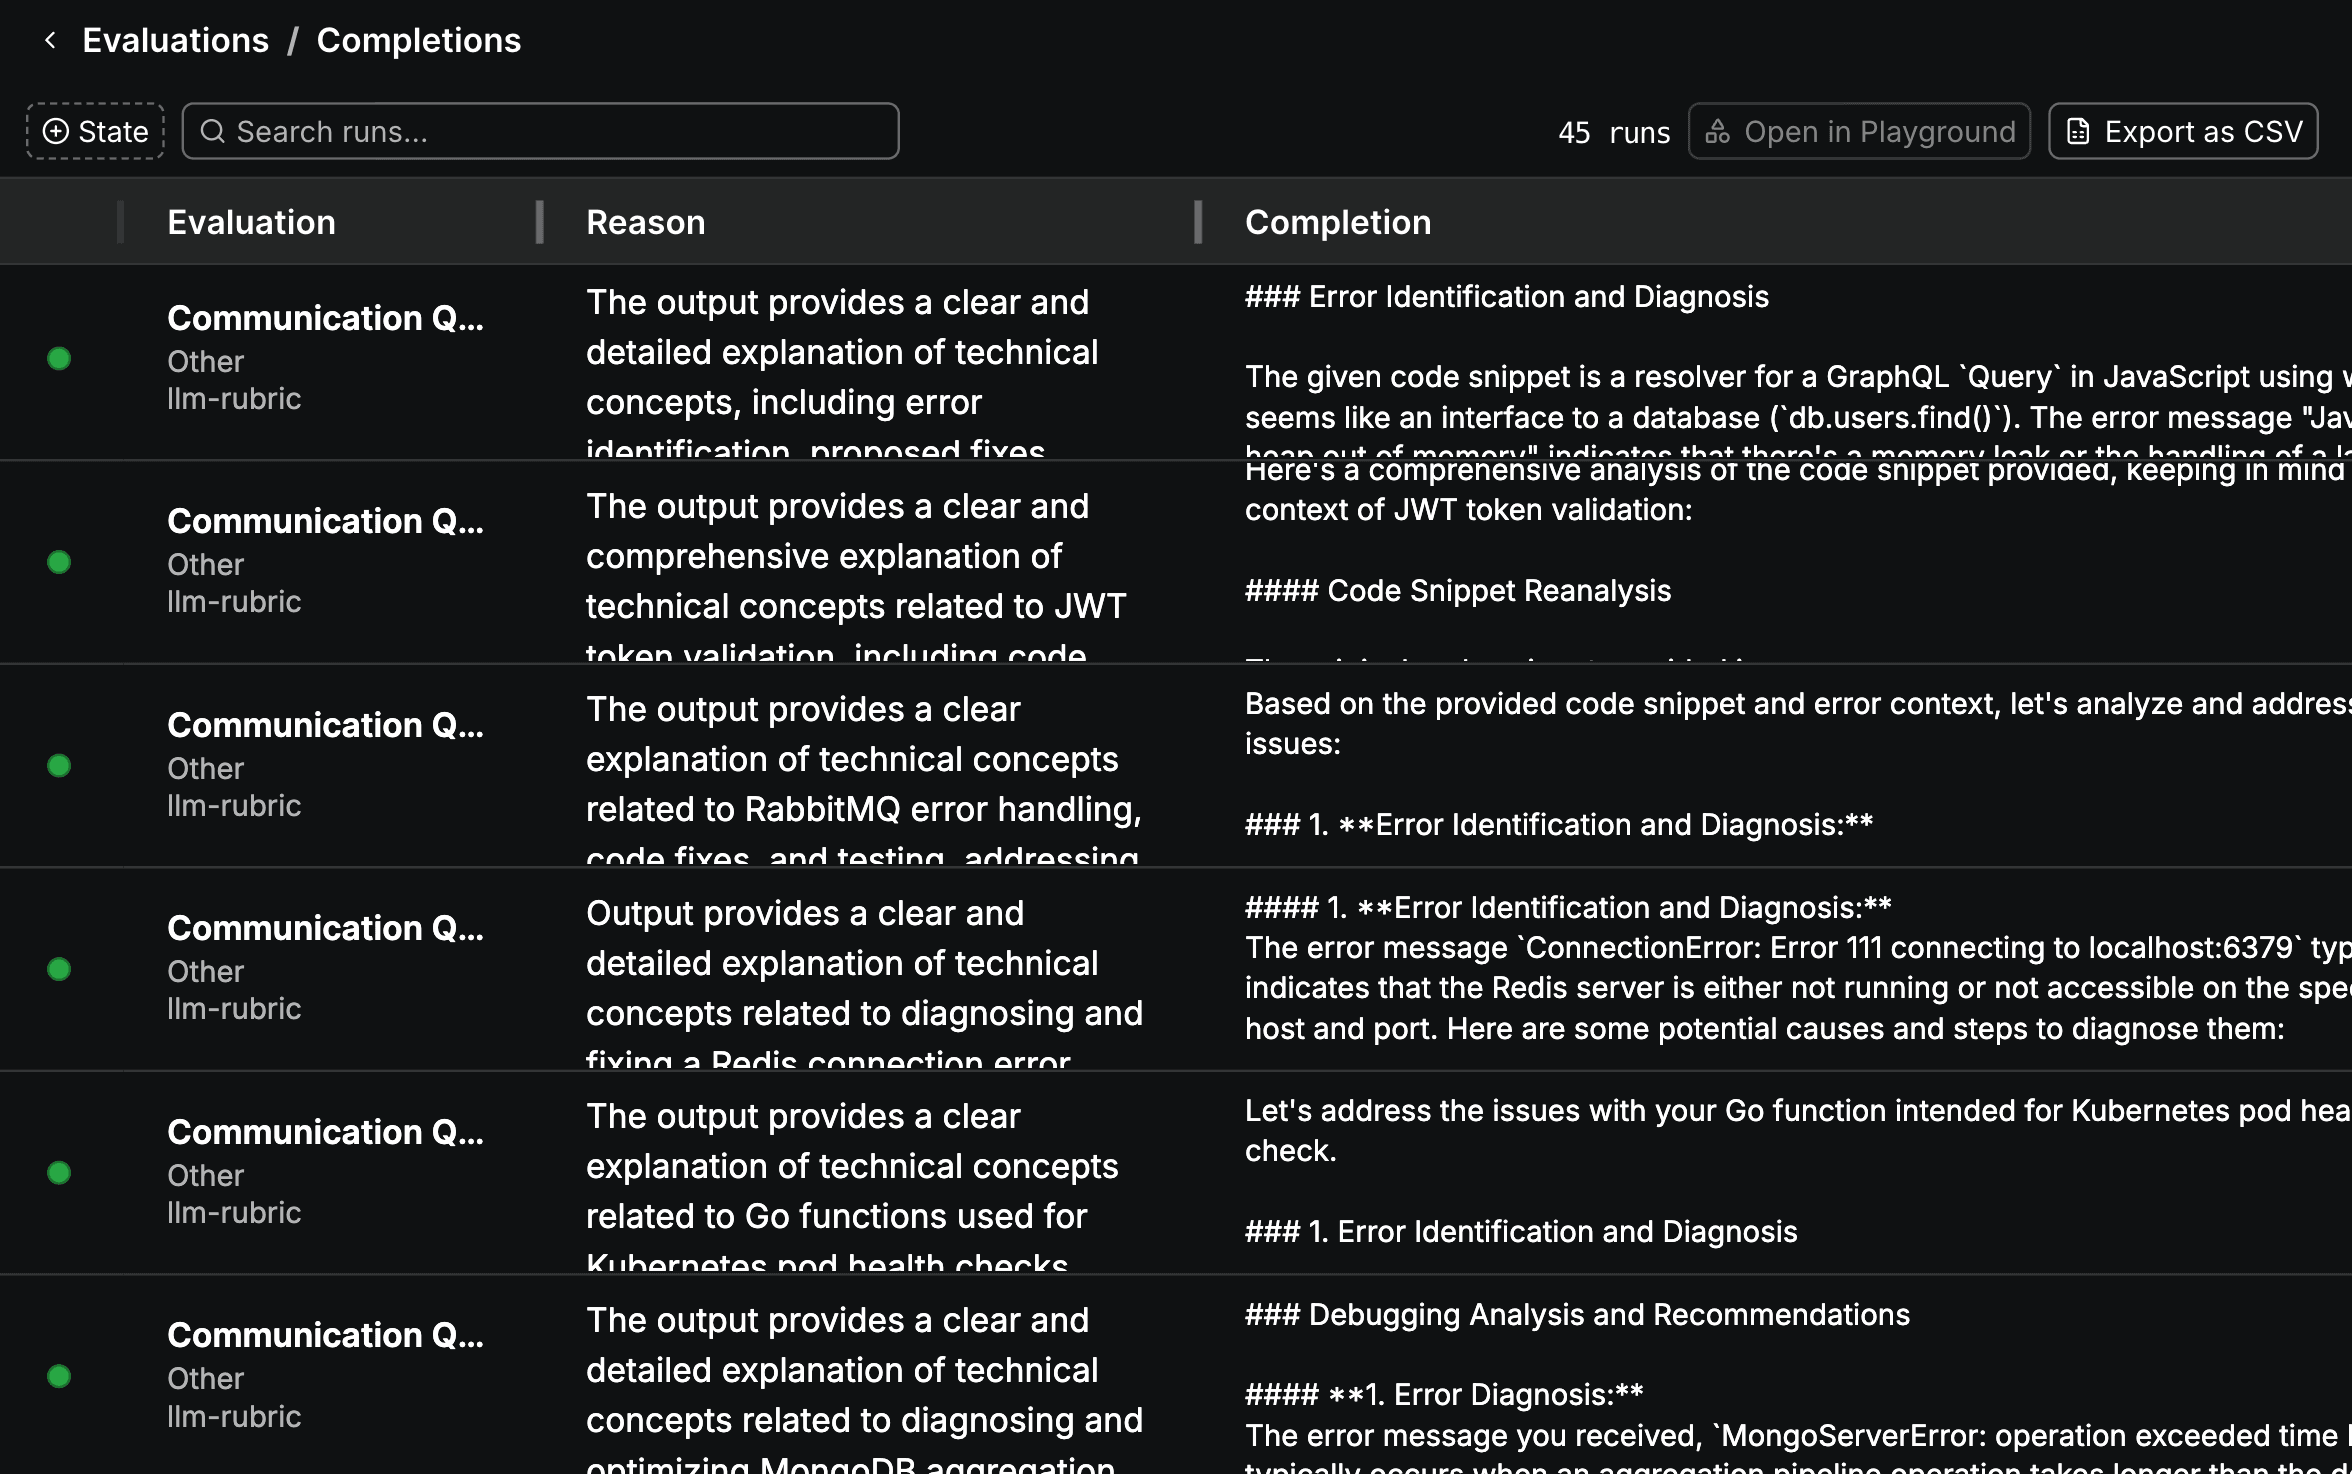
Task: Click Other label in the RabbitMQ row
Action: [x=205, y=769]
